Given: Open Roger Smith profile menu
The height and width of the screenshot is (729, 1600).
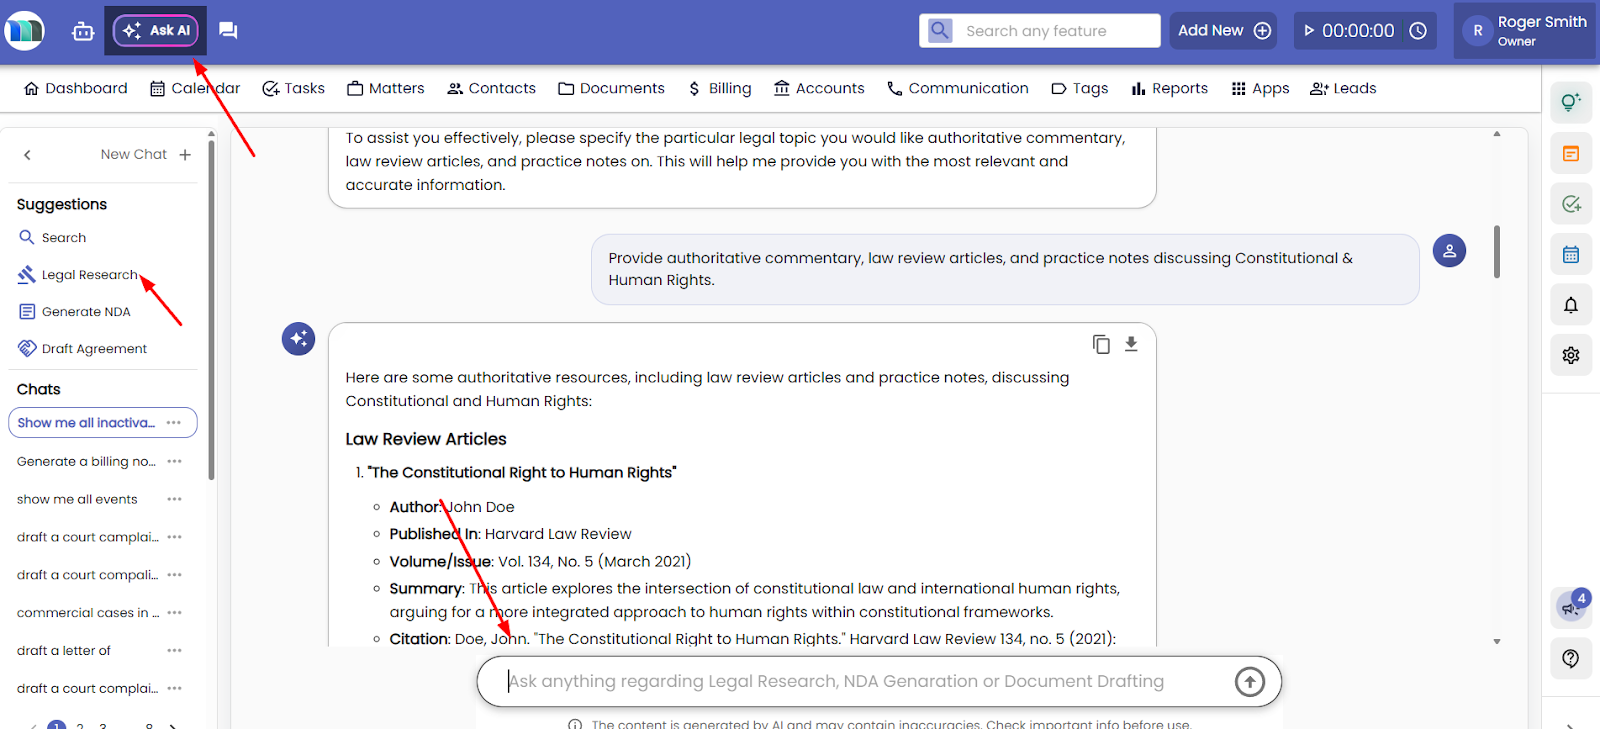Looking at the screenshot, I should point(1526,31).
